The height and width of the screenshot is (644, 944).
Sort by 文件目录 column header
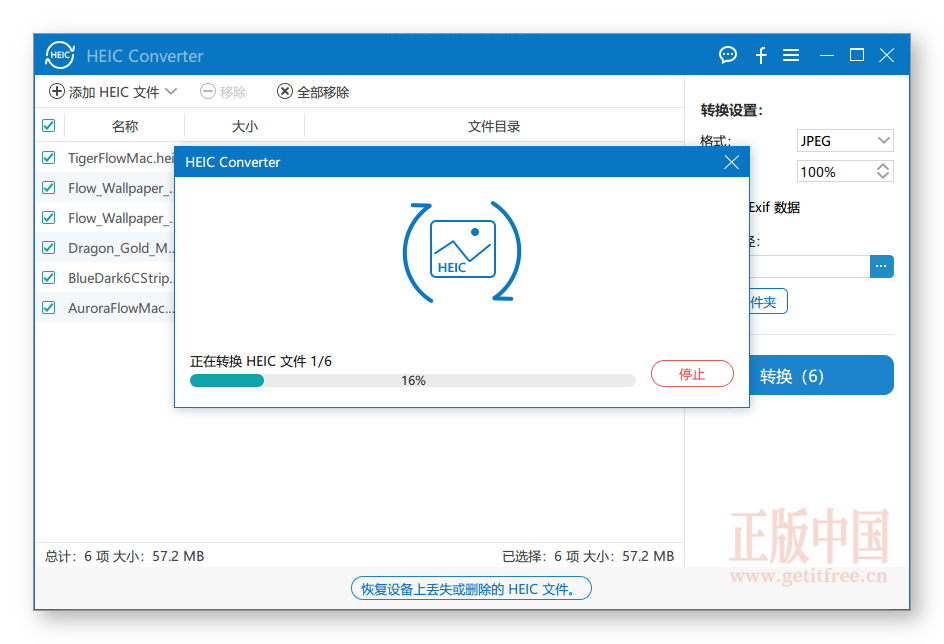[x=494, y=126]
